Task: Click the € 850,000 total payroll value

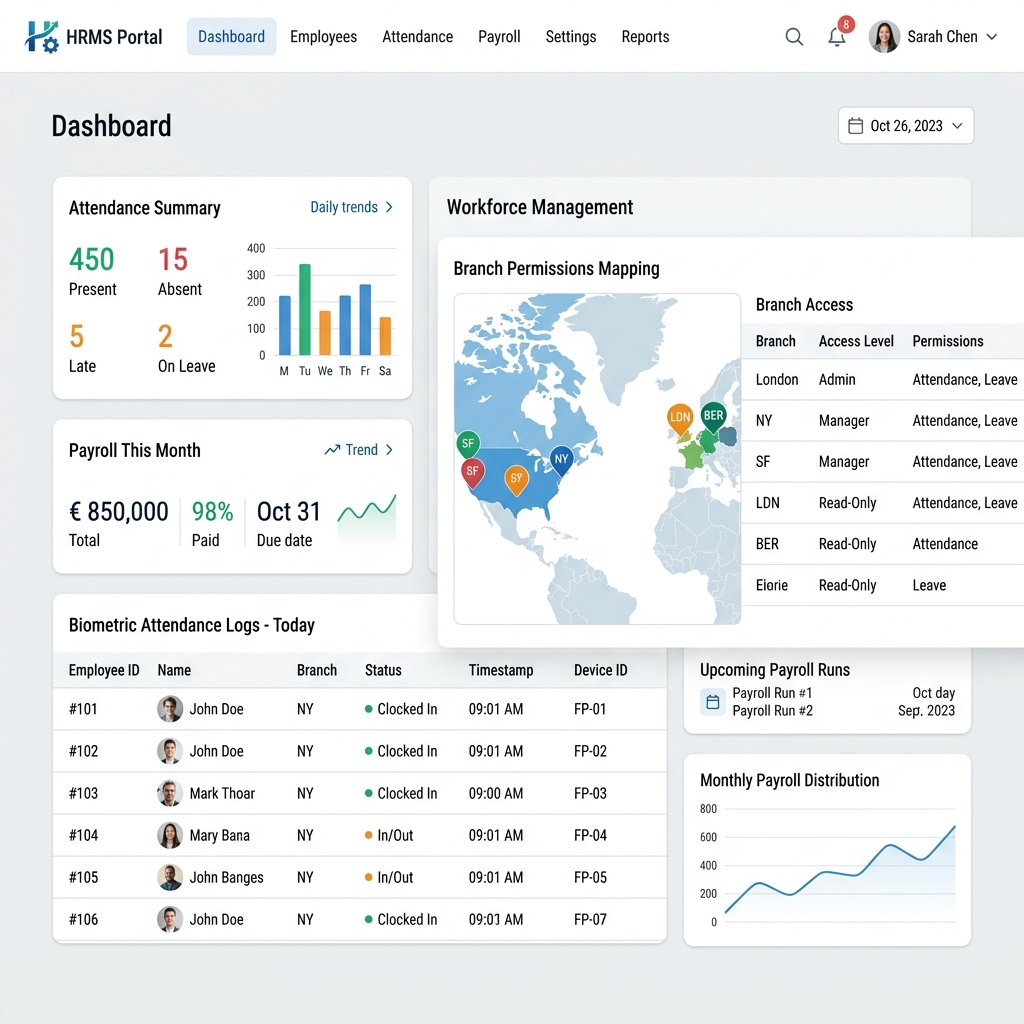Action: [x=119, y=511]
